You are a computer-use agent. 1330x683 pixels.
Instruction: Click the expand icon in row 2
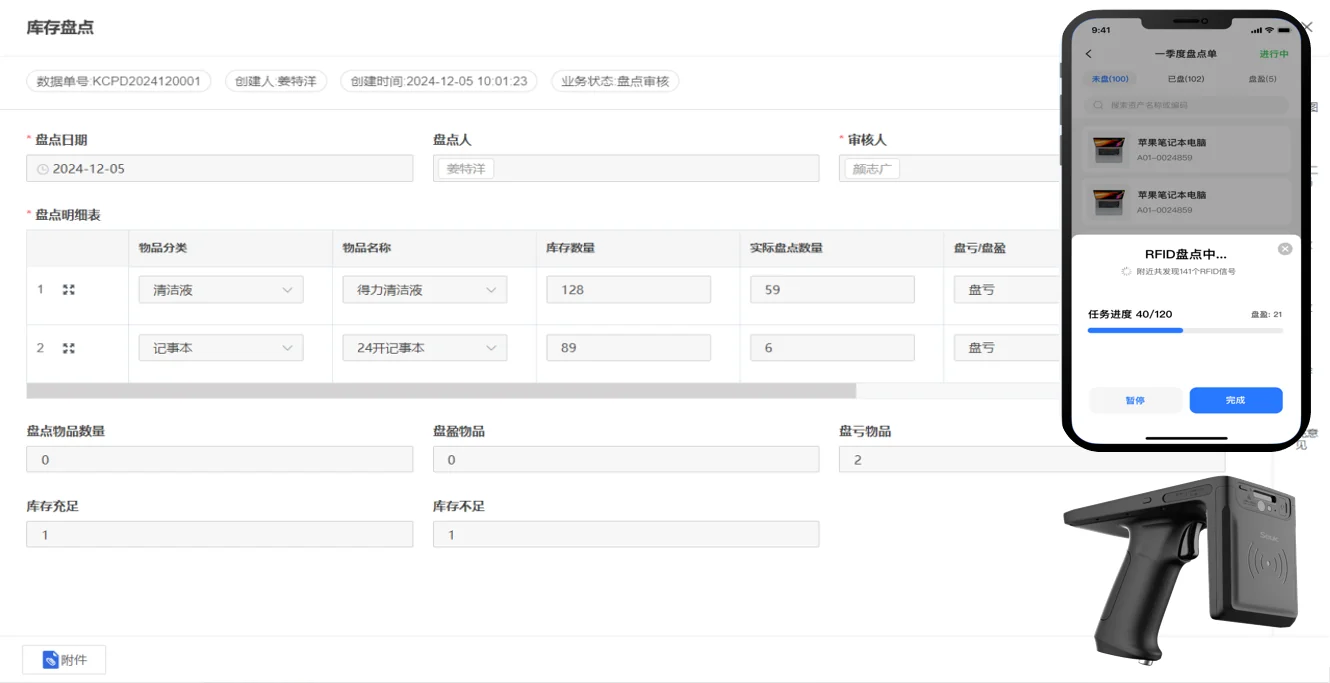69,348
